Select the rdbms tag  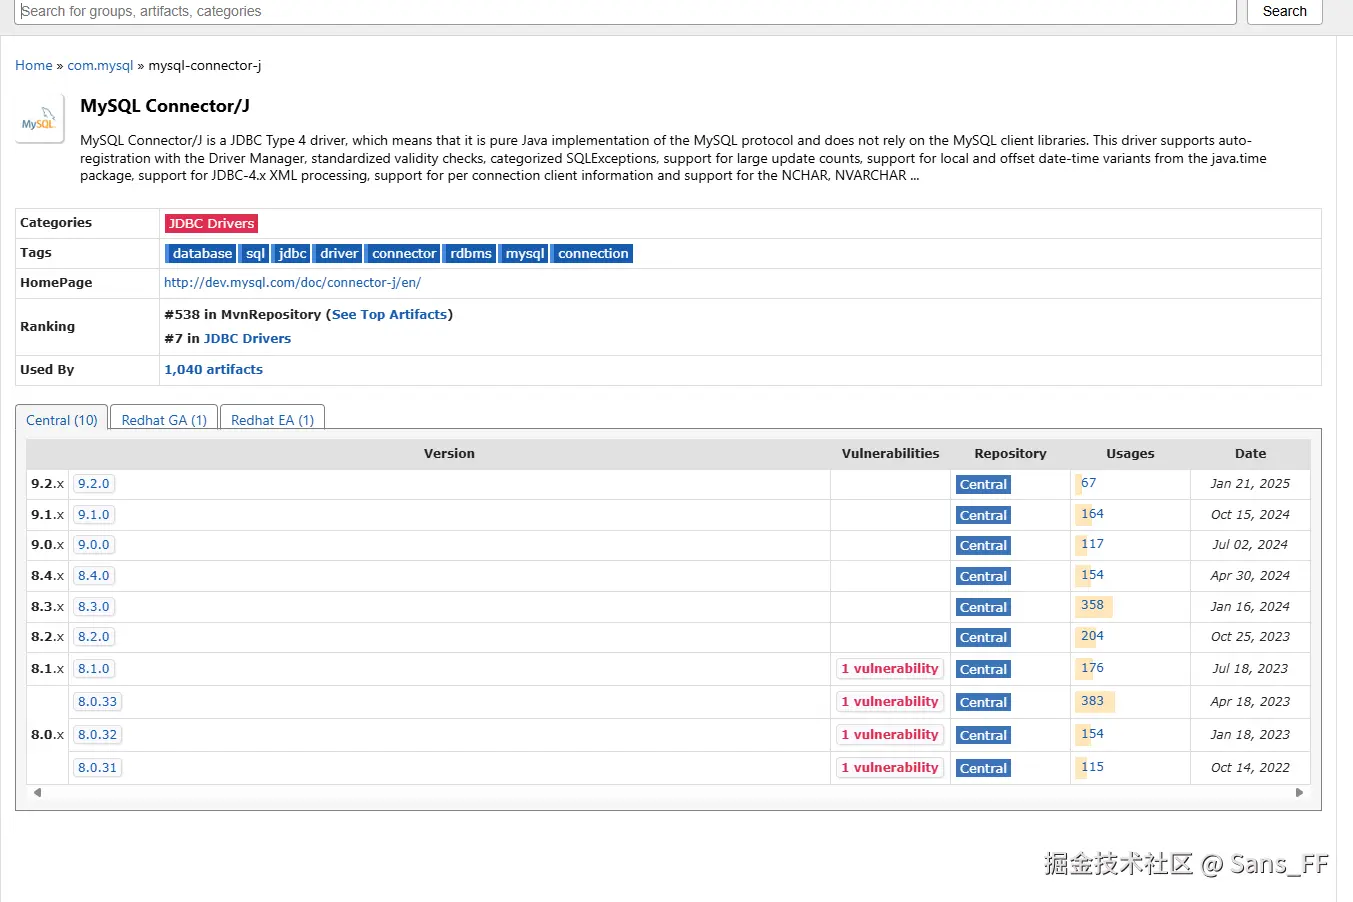[x=470, y=254]
